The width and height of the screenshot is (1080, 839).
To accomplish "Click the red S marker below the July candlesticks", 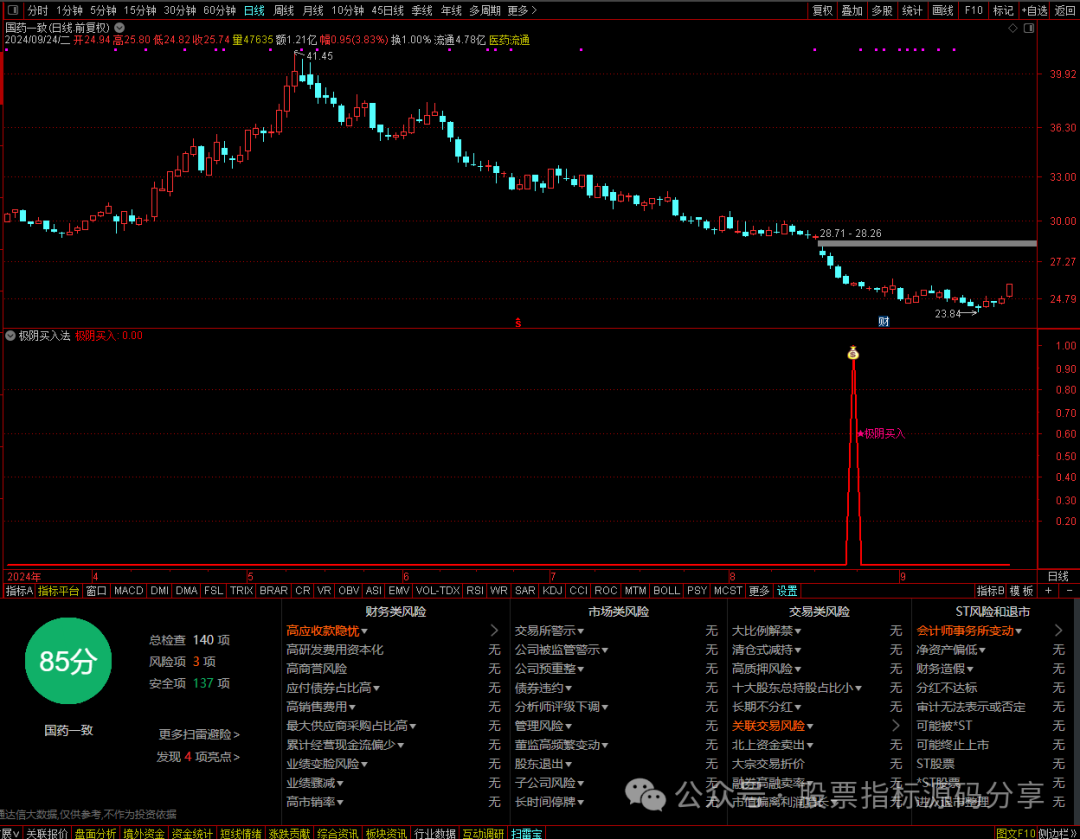I will pyautogui.click(x=518, y=322).
